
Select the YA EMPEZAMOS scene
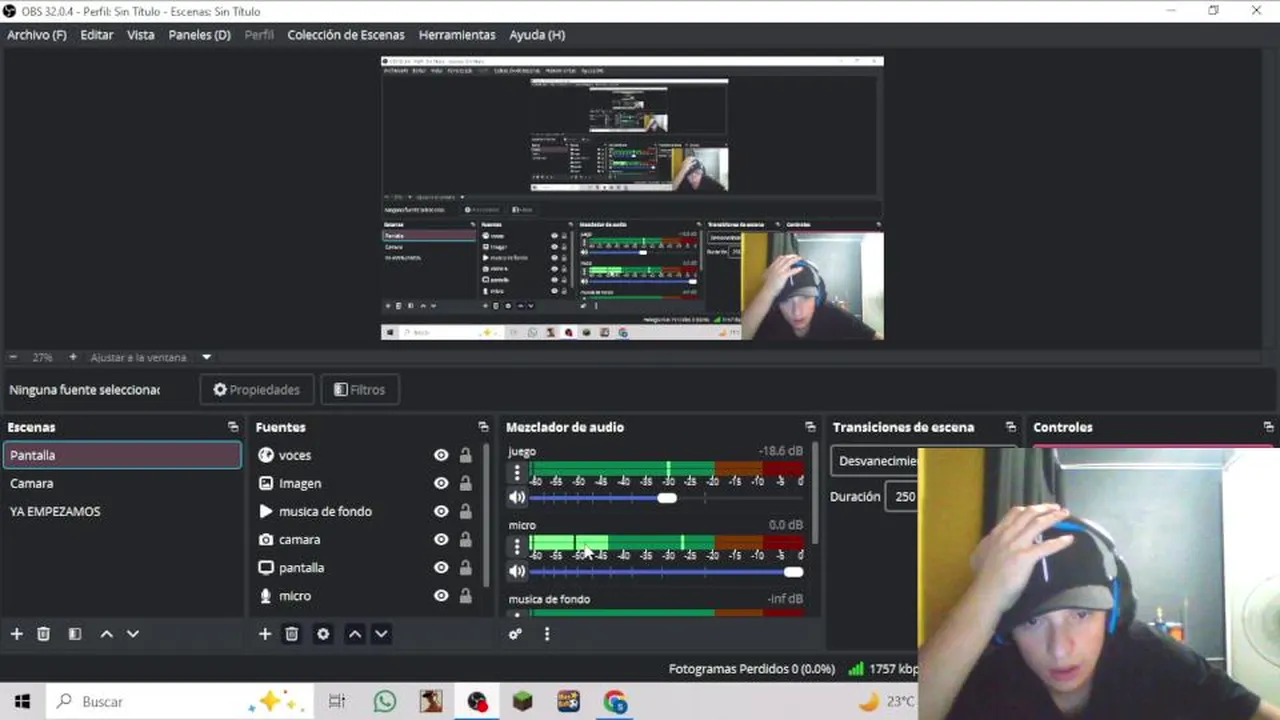pyautogui.click(x=122, y=511)
